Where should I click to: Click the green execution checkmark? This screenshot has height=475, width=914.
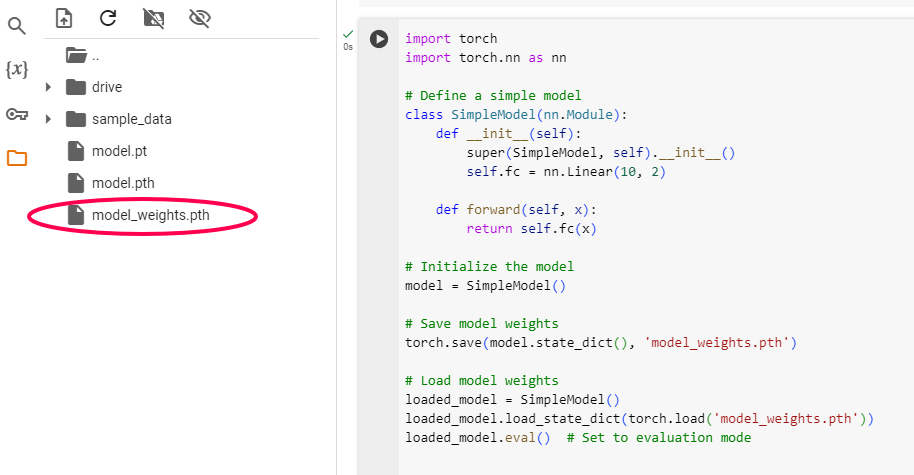click(348, 34)
